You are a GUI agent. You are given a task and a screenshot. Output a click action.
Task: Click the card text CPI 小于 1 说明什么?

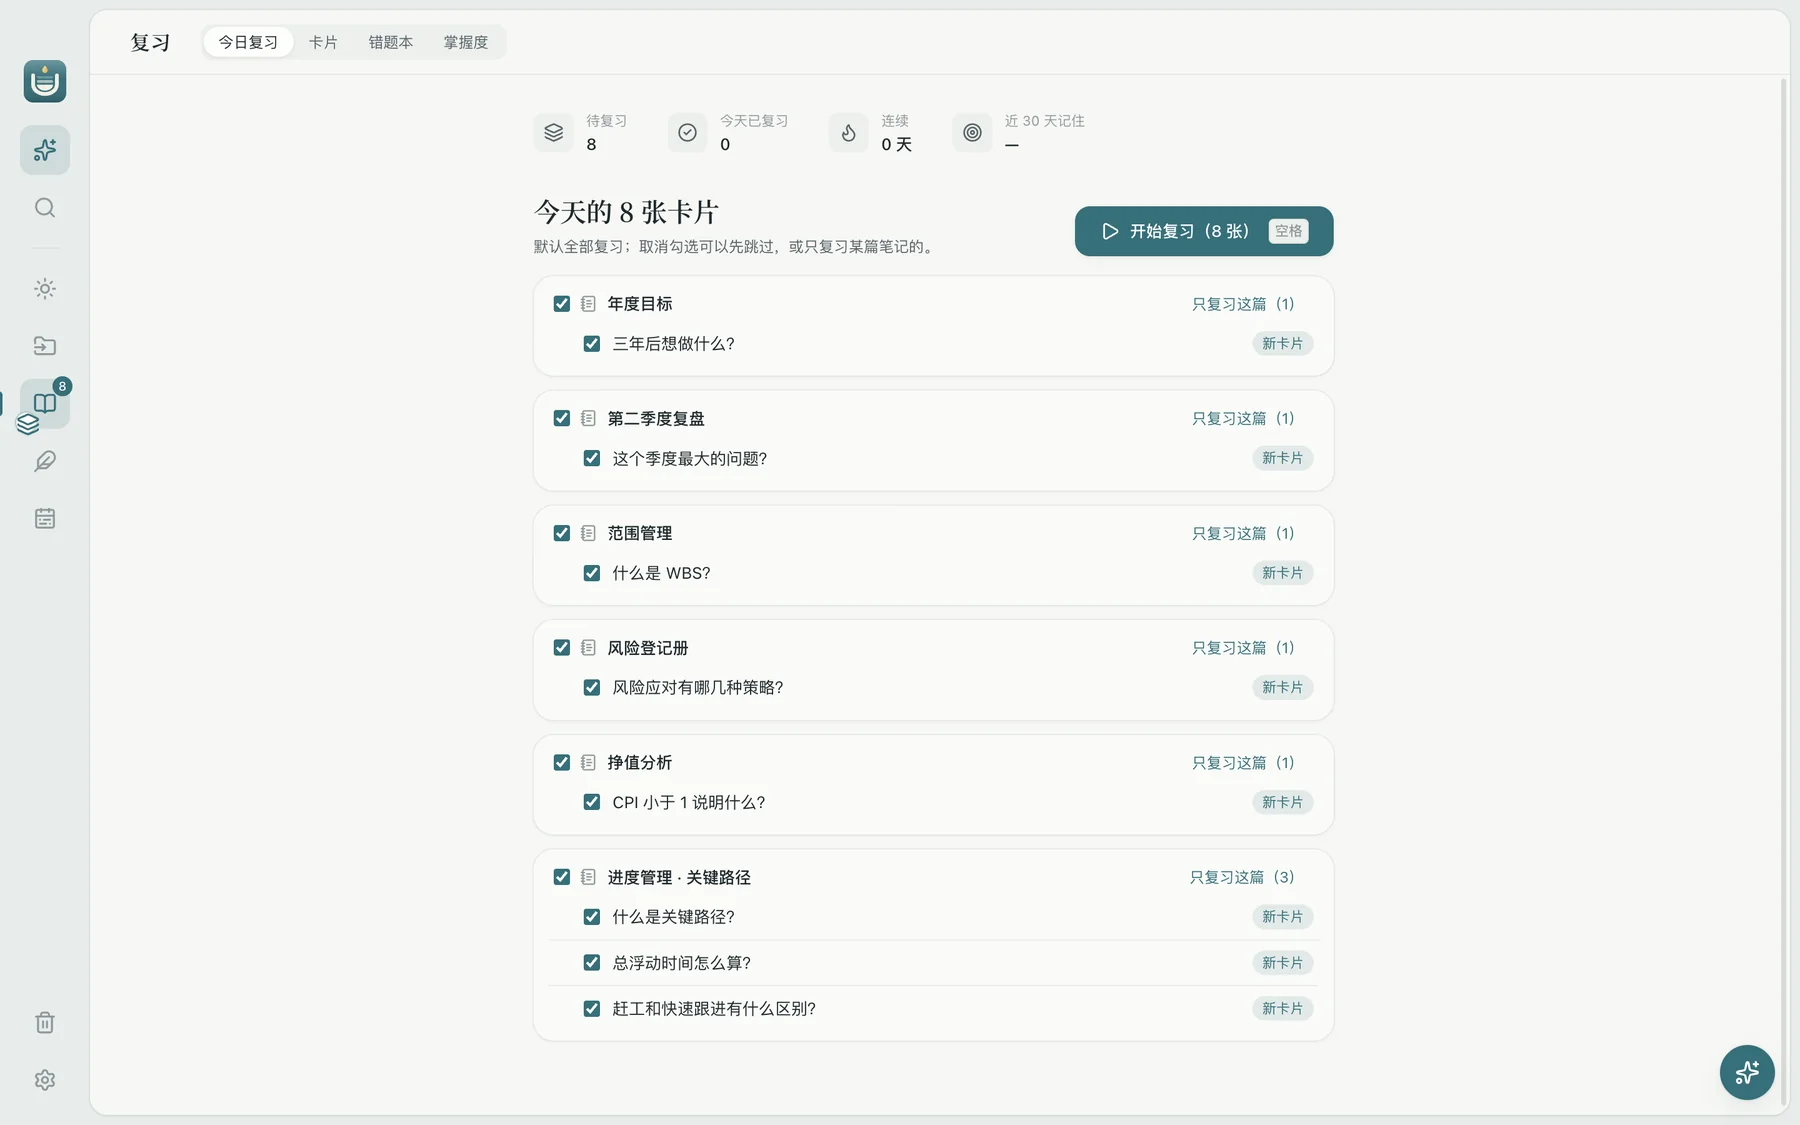tap(689, 803)
